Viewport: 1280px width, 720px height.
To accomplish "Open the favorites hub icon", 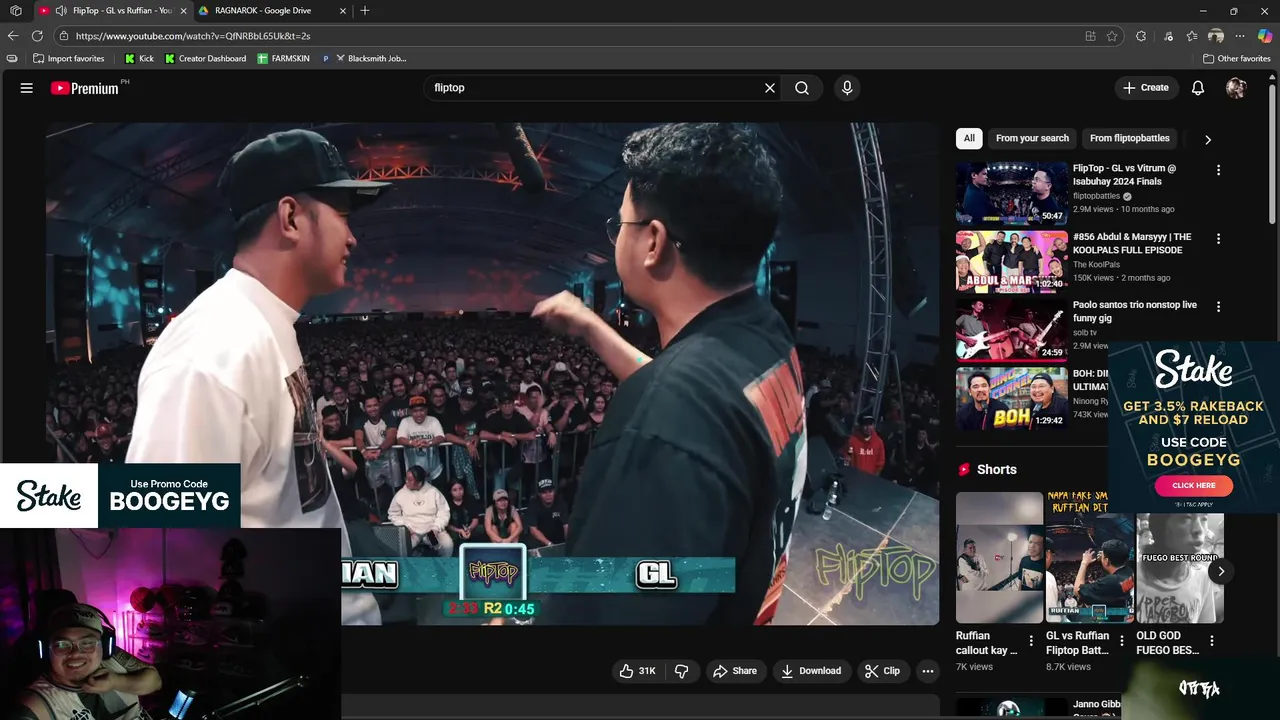I will 1192,36.
